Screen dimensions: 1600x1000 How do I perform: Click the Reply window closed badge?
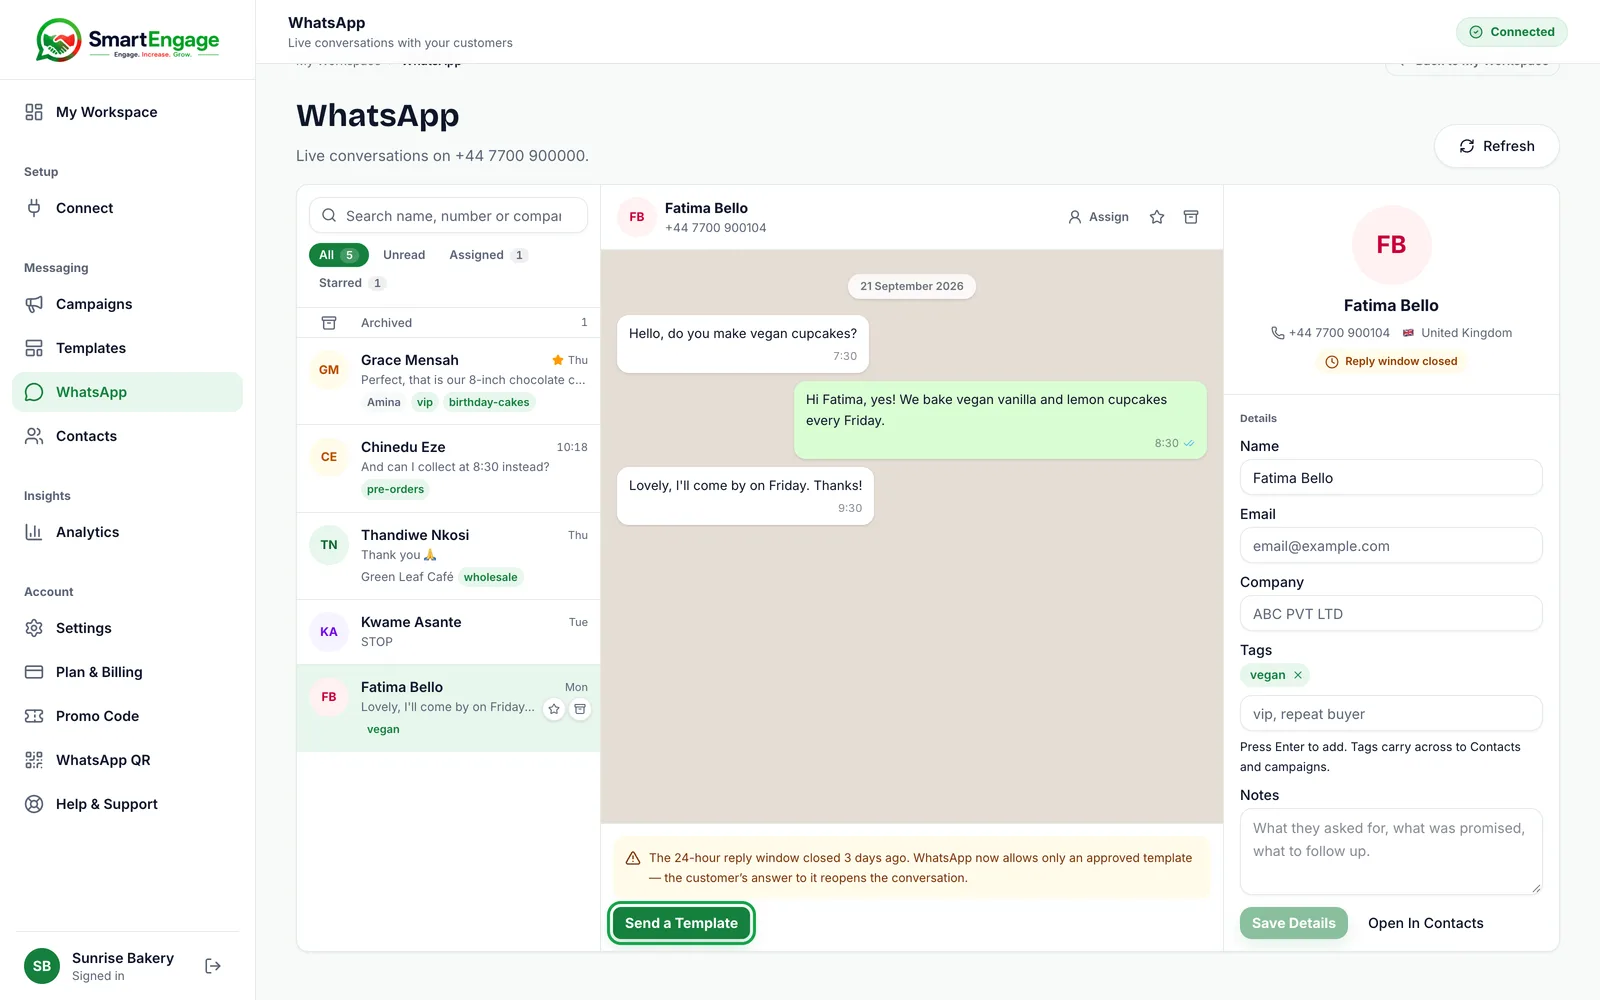pos(1391,362)
